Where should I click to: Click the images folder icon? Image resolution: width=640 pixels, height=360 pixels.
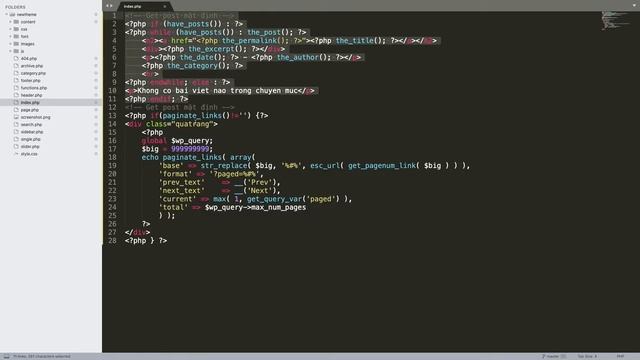tap(16, 44)
